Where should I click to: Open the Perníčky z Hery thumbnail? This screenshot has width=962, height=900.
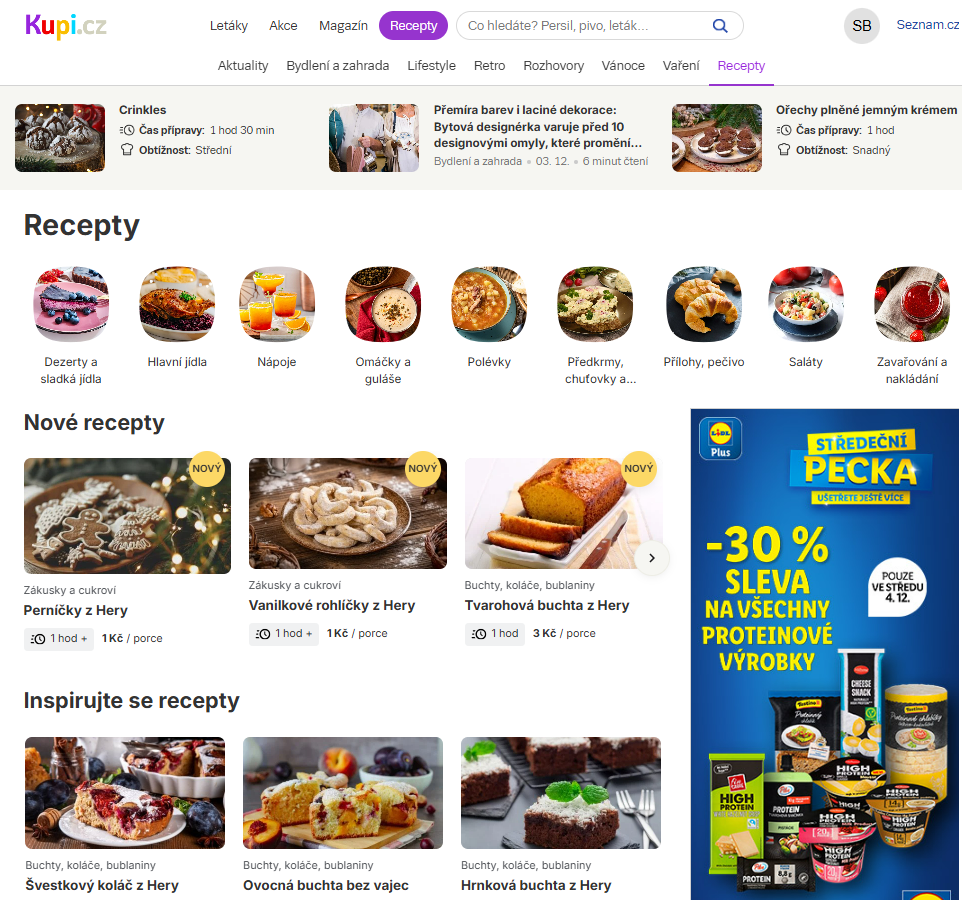127,516
